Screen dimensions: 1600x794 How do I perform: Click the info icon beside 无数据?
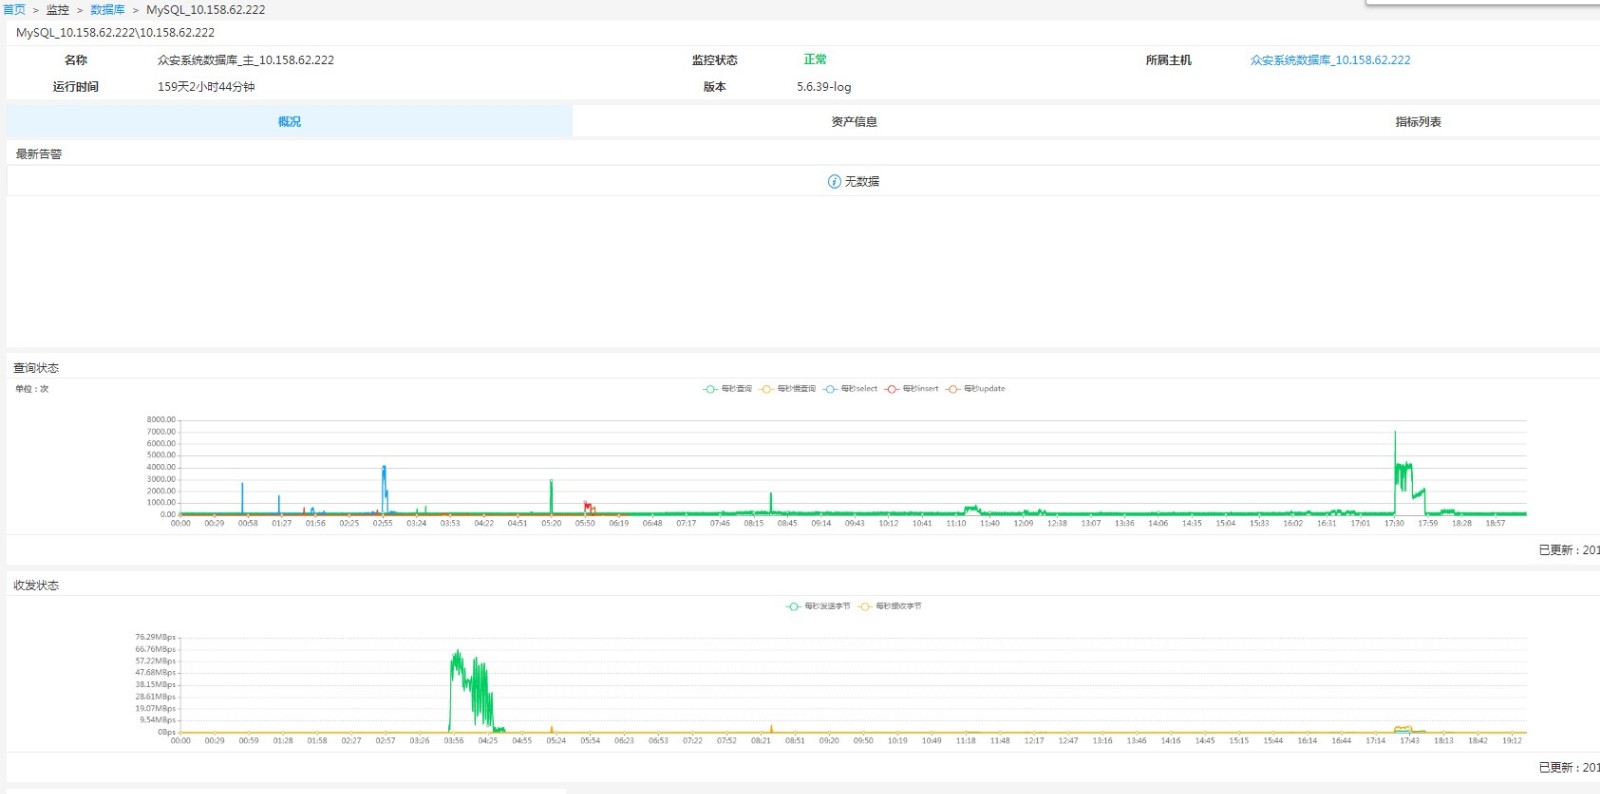pyautogui.click(x=834, y=181)
